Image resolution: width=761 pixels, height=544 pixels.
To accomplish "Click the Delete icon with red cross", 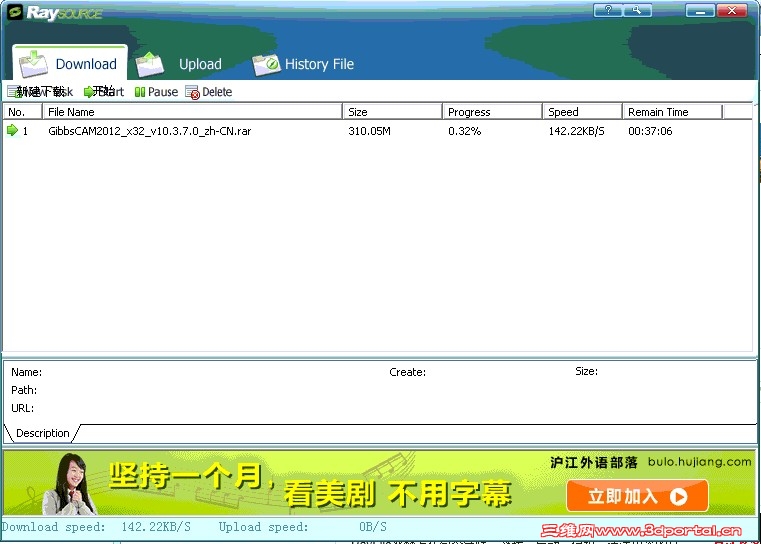I will coord(192,92).
